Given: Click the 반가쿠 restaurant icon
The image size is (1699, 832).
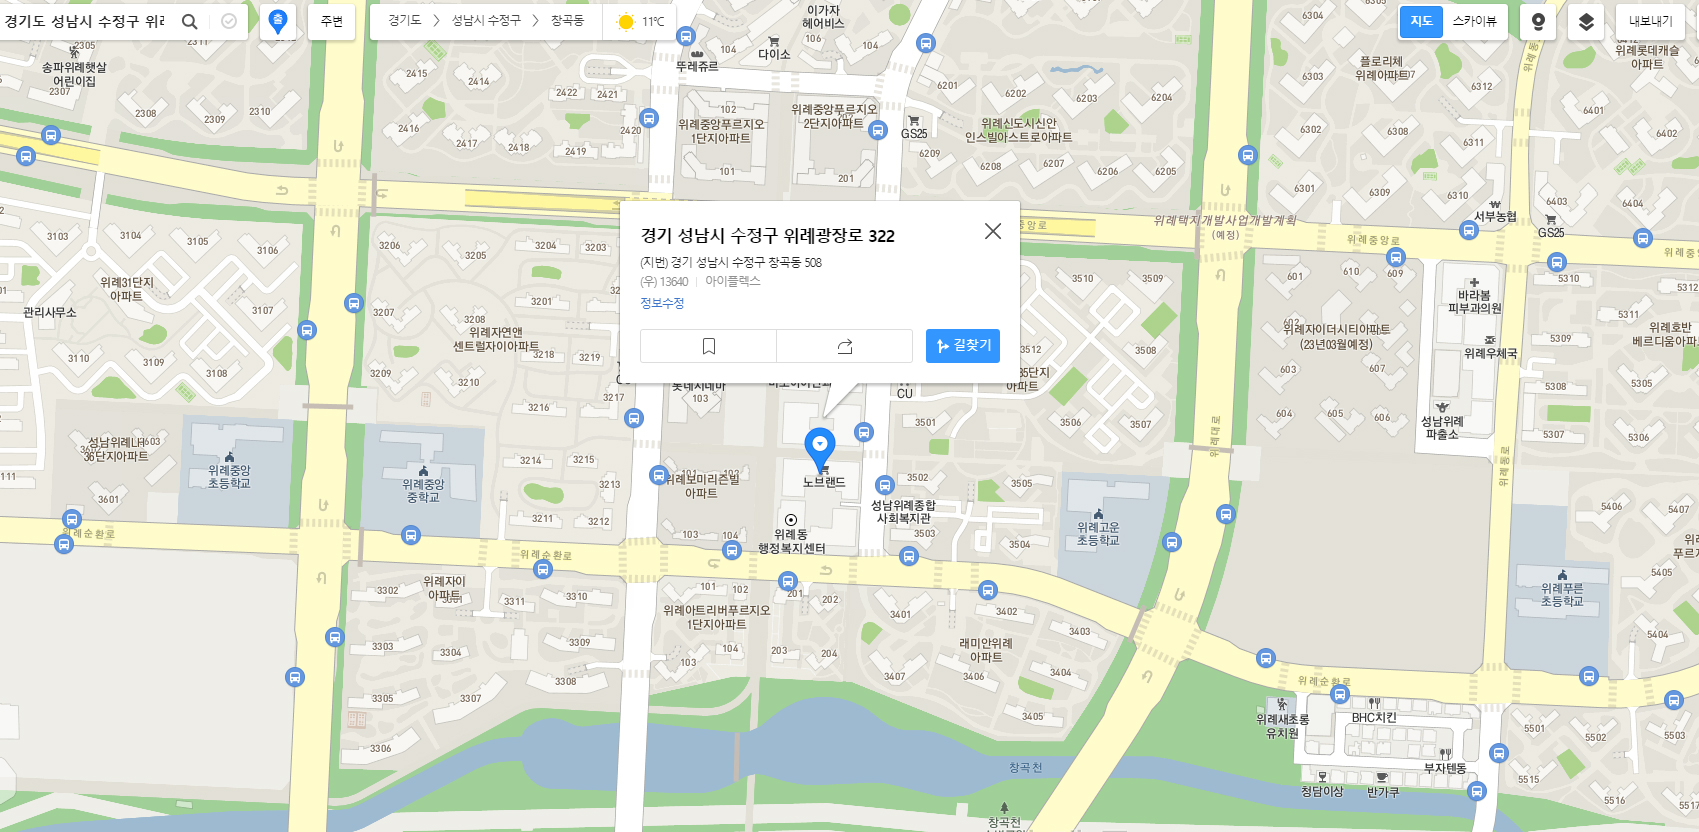Looking at the screenshot, I should 1382,777.
